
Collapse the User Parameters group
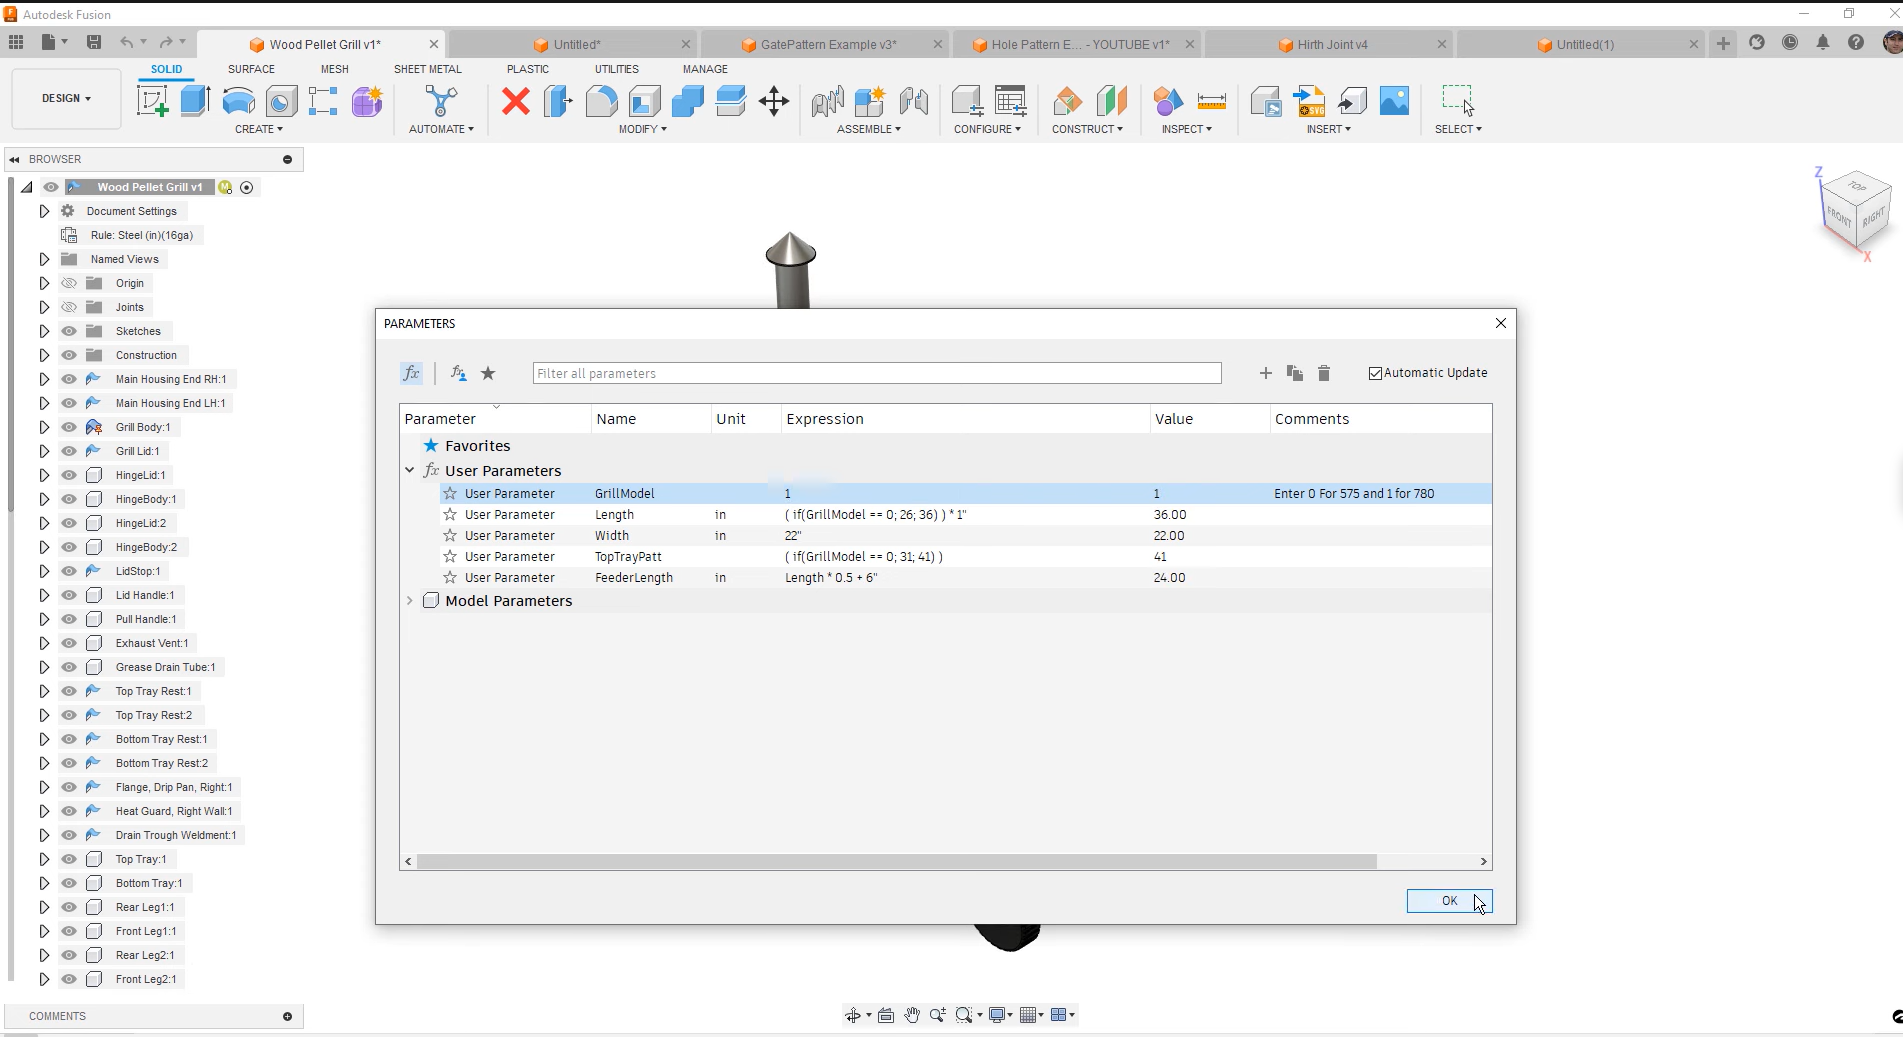409,470
